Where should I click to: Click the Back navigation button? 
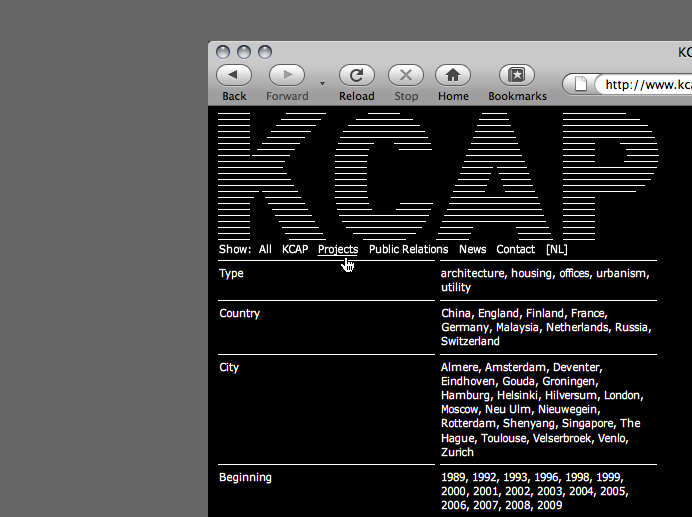[234, 75]
